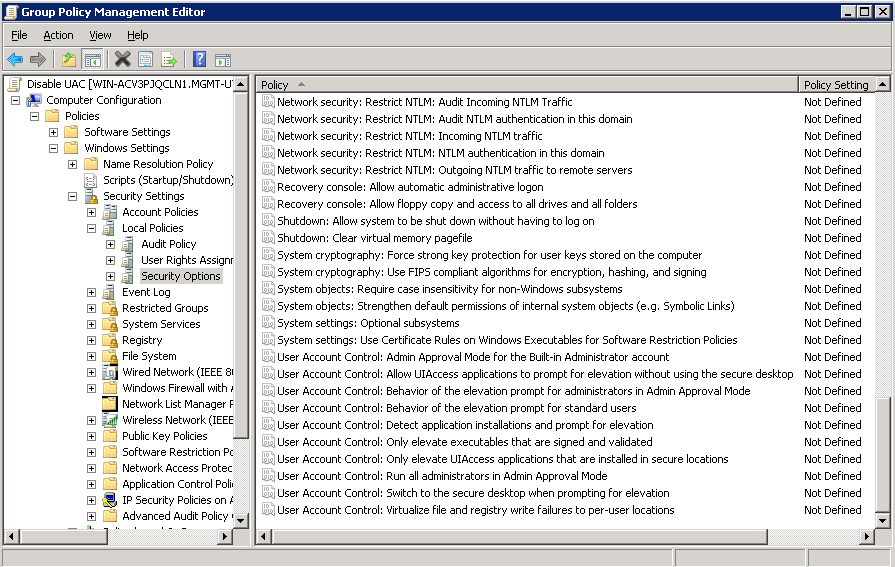The image size is (895, 567).
Task: Toggle the Show/Hide Action Pane icon
Action: pyautogui.click(x=223, y=60)
